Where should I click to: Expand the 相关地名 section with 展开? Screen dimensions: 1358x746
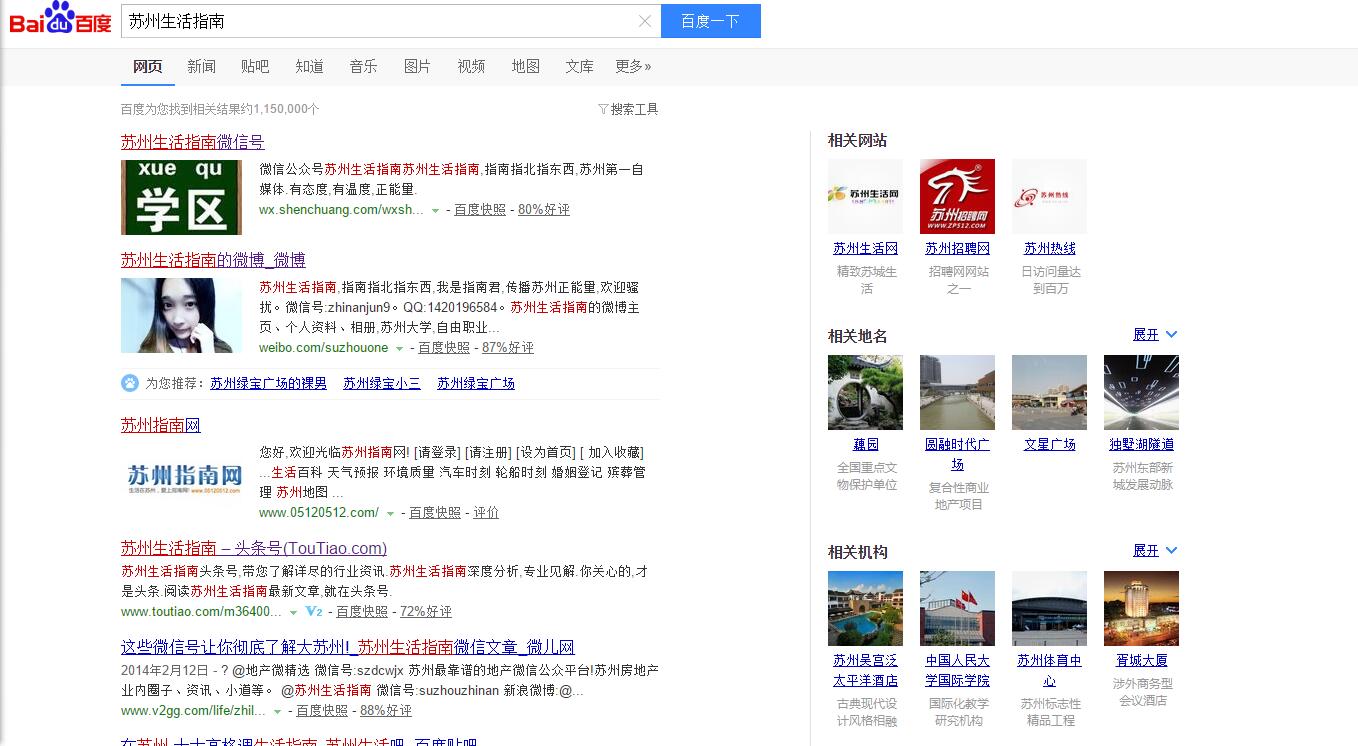pyautogui.click(x=1155, y=334)
